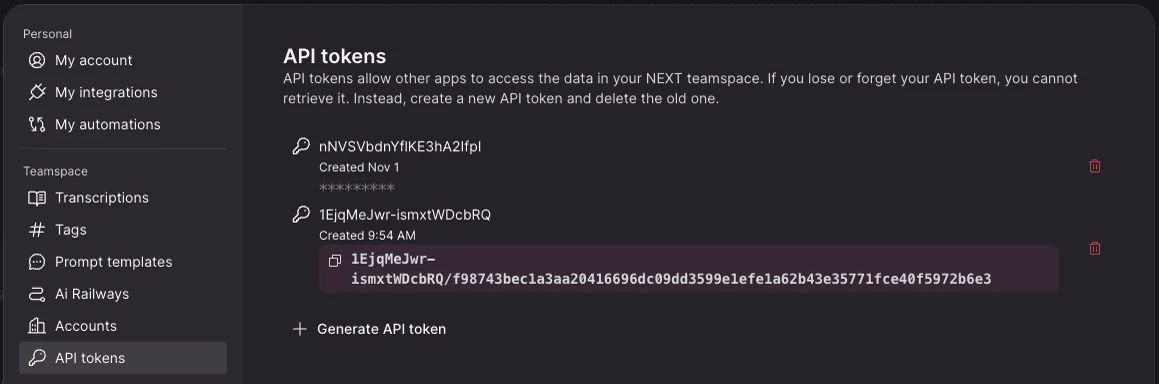Click the API tokens key icon in sidebar
Screen dimensions: 1159x384
point(37,358)
